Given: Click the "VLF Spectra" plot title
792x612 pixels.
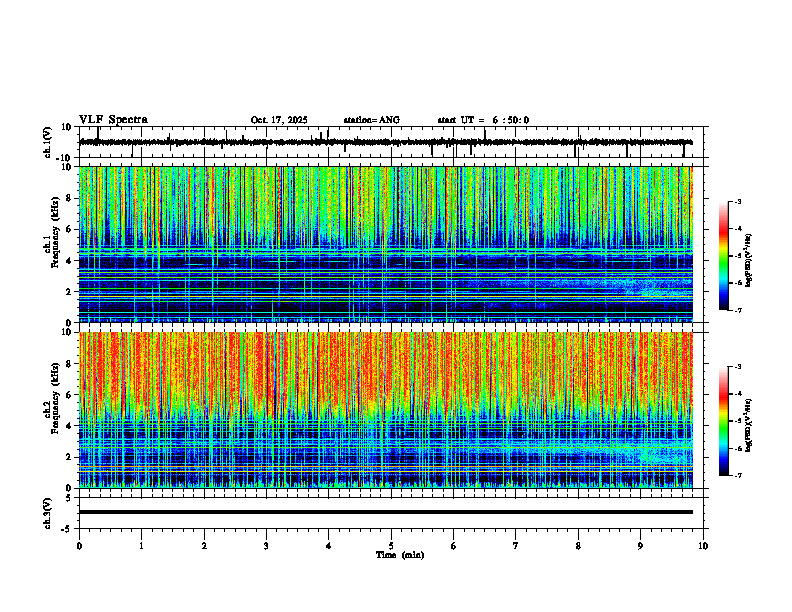Looking at the screenshot, I should pyautogui.click(x=113, y=120).
